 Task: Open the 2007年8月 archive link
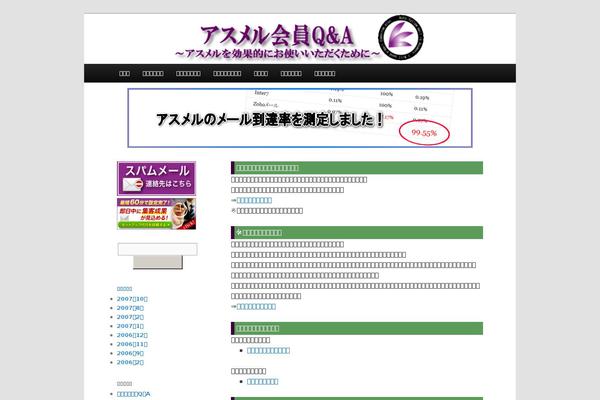click(x=130, y=308)
